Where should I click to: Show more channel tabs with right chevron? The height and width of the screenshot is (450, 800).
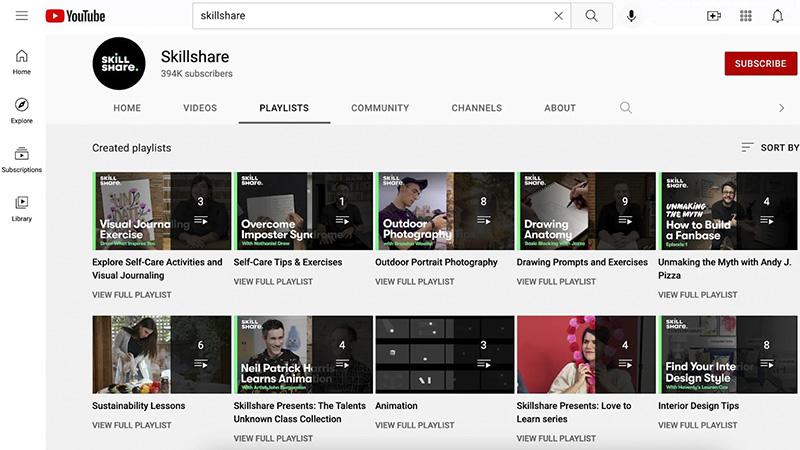(x=781, y=108)
